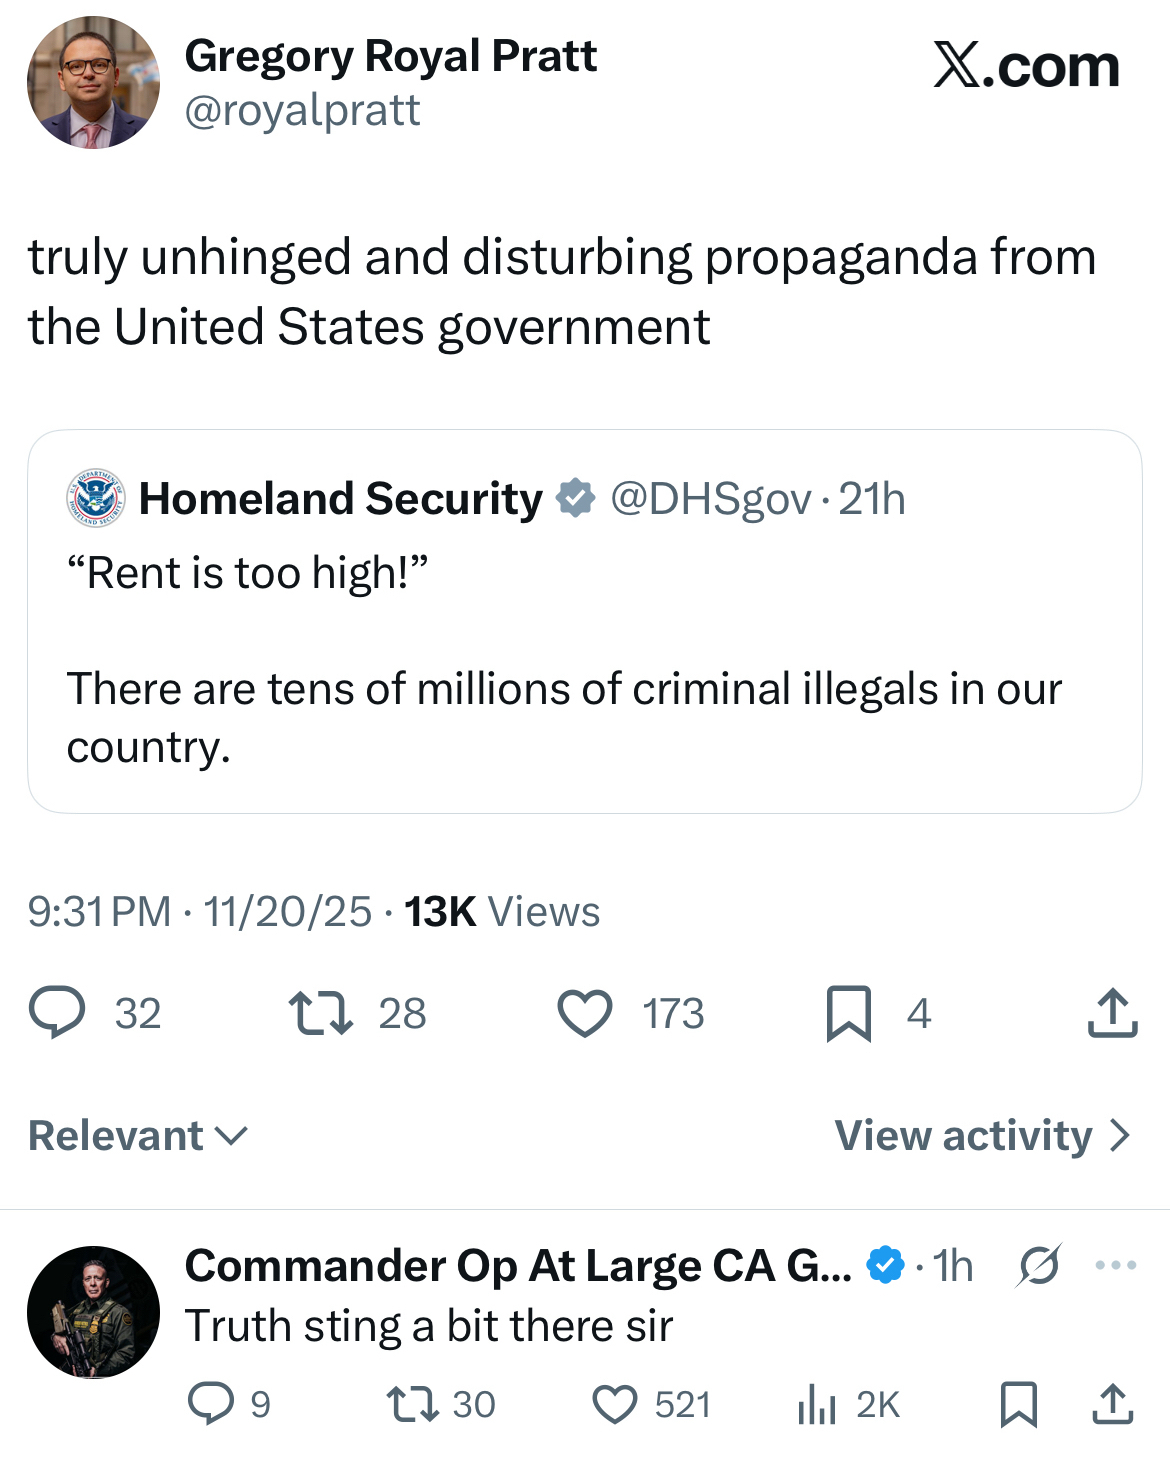Open Commander Op At Large's profile picture
Screen dimensions: 1170x1460
(x=93, y=1312)
